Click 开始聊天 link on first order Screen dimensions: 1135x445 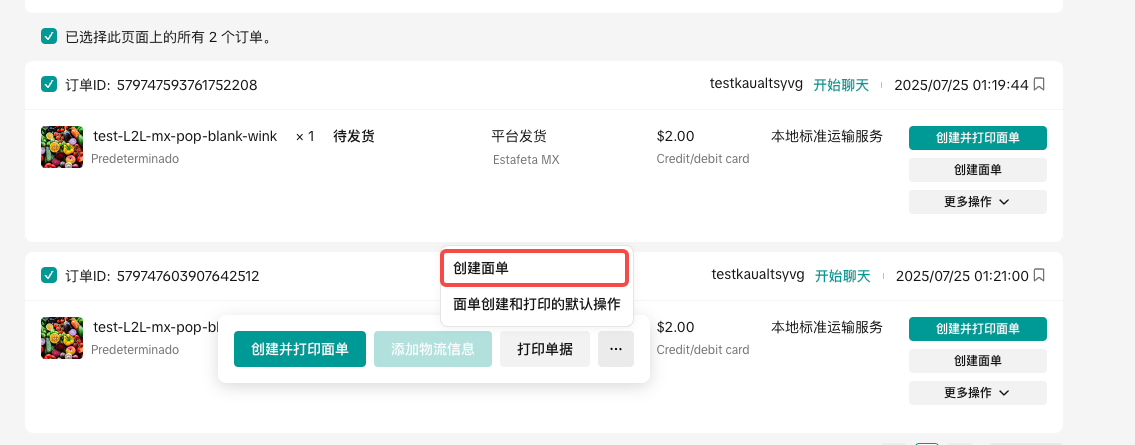[841, 85]
